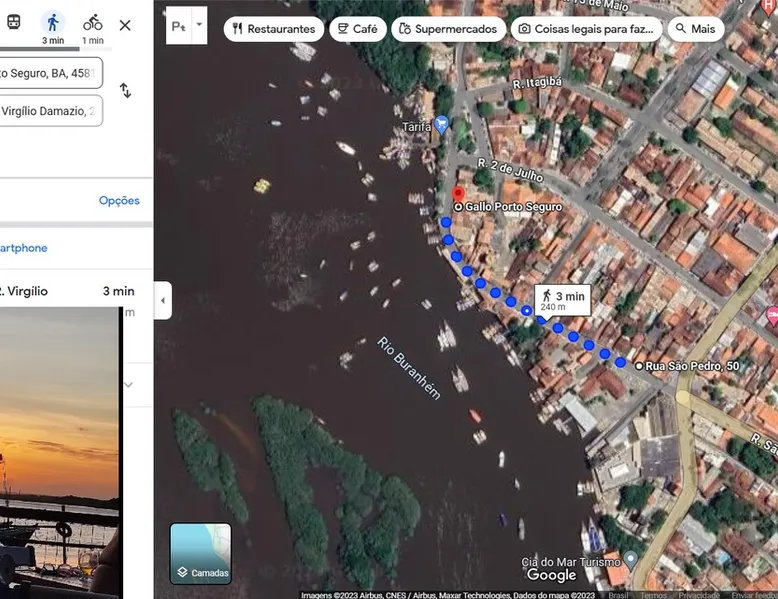778x599 pixels.
Task: Swap origin and destination points
Action: pyautogui.click(x=125, y=91)
